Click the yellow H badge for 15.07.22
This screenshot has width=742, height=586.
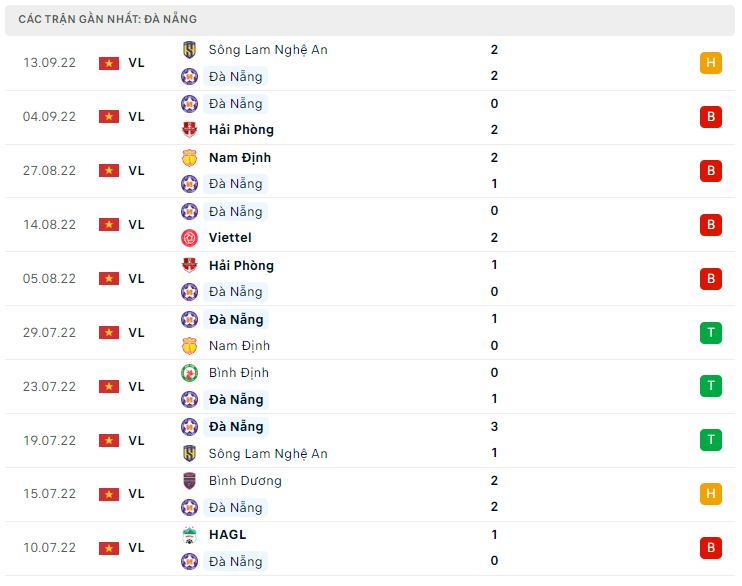pos(711,495)
